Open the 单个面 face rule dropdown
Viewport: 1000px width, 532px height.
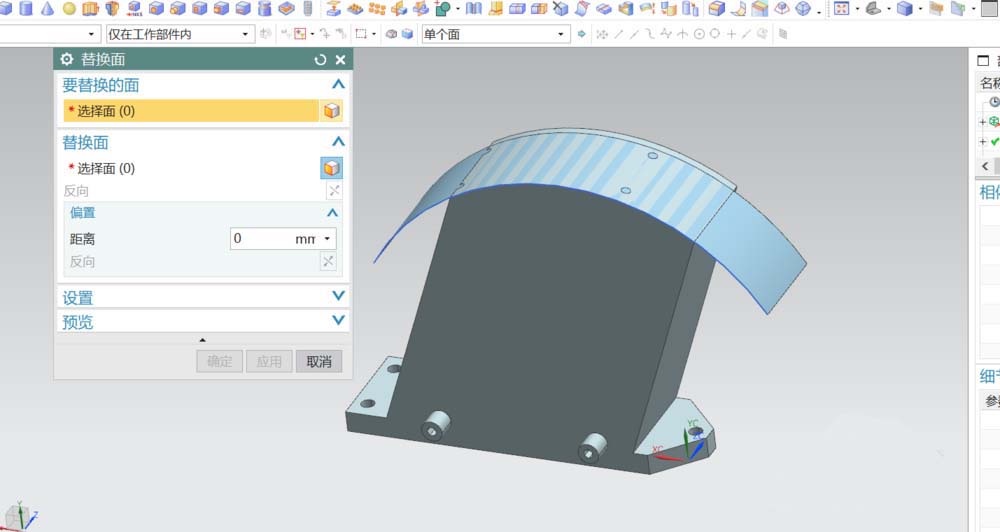(x=496, y=34)
